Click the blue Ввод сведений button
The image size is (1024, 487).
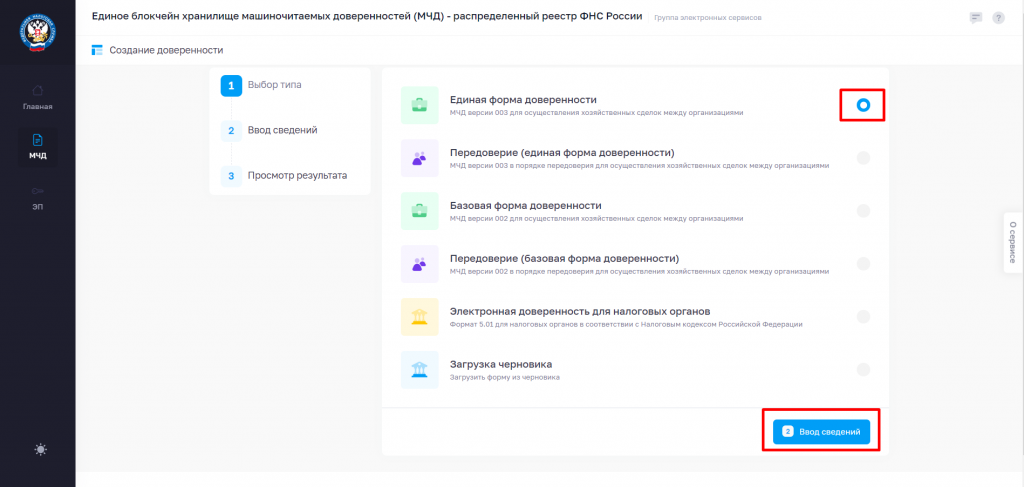point(822,432)
